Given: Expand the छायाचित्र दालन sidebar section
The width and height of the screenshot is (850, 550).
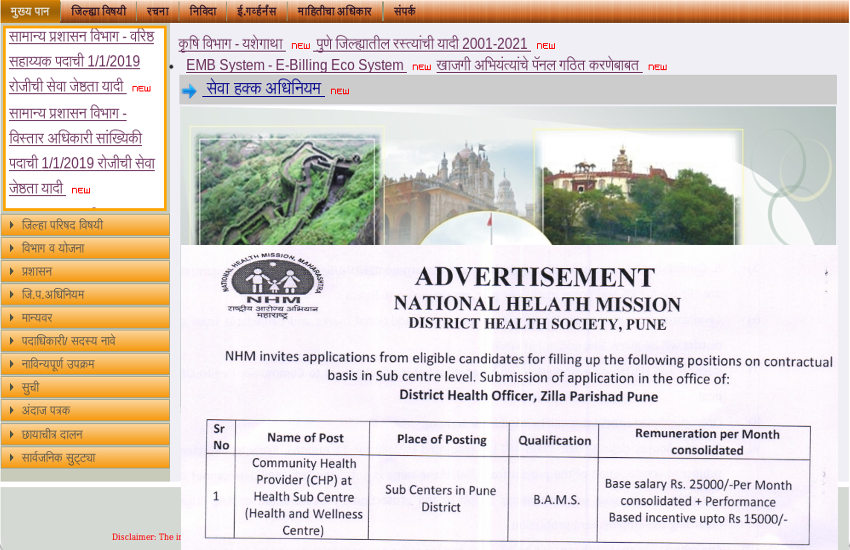Looking at the screenshot, I should pos(85,435).
